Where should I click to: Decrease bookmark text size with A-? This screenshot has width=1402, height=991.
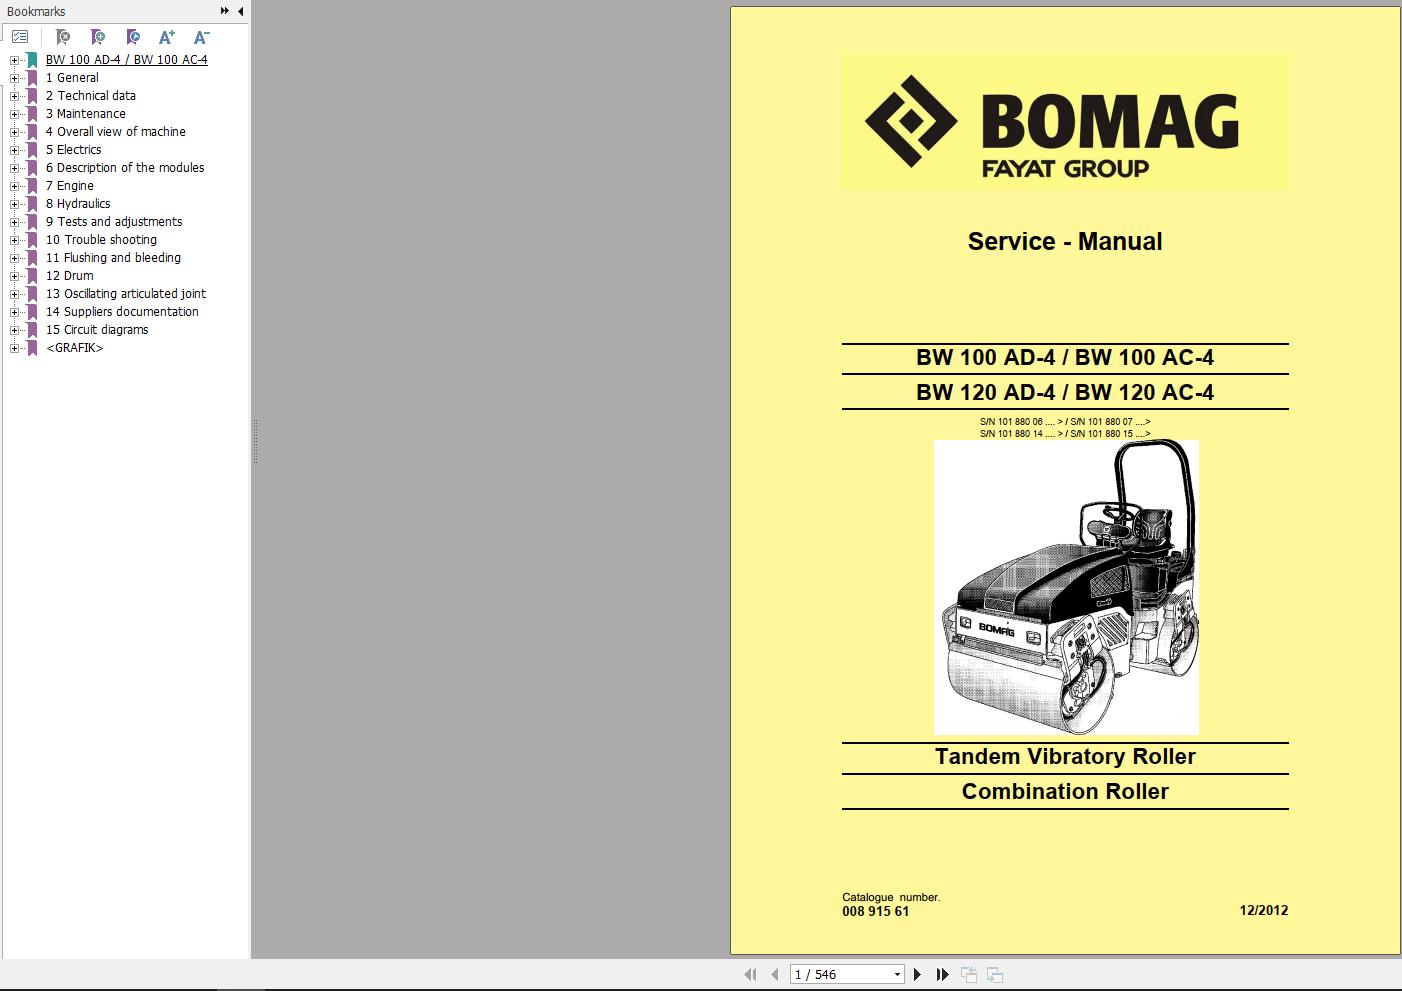tap(201, 37)
